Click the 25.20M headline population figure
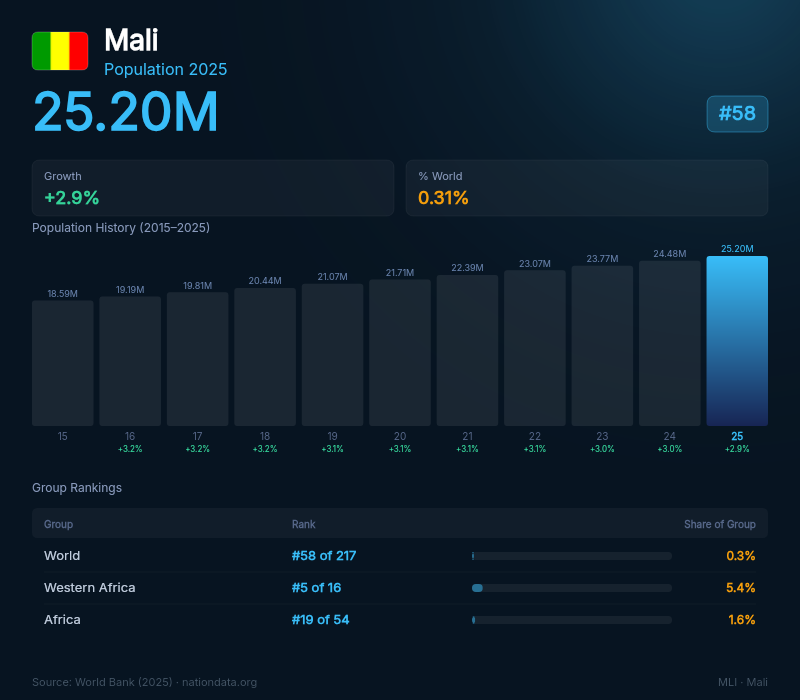 tap(126, 112)
